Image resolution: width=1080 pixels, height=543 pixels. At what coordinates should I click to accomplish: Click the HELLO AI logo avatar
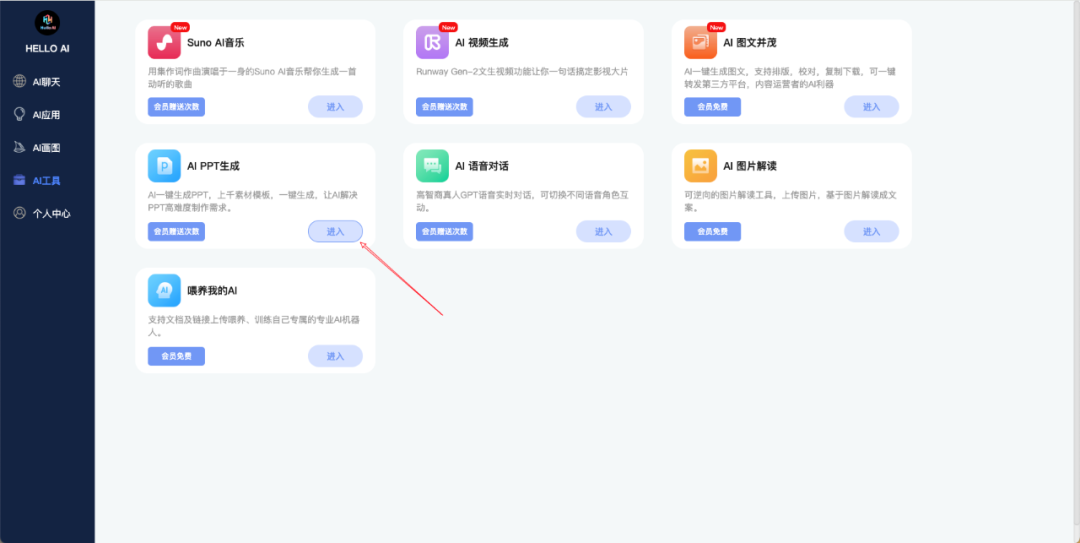click(x=48, y=23)
